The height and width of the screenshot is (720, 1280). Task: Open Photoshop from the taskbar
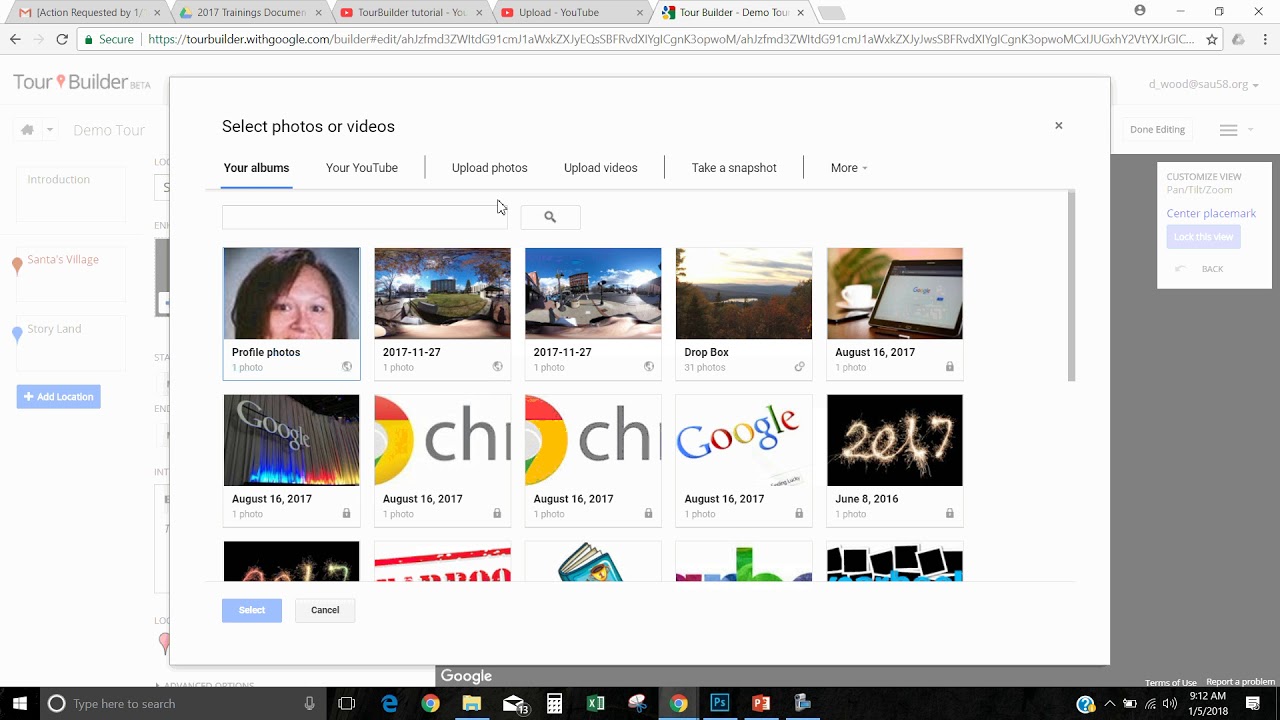pos(719,704)
